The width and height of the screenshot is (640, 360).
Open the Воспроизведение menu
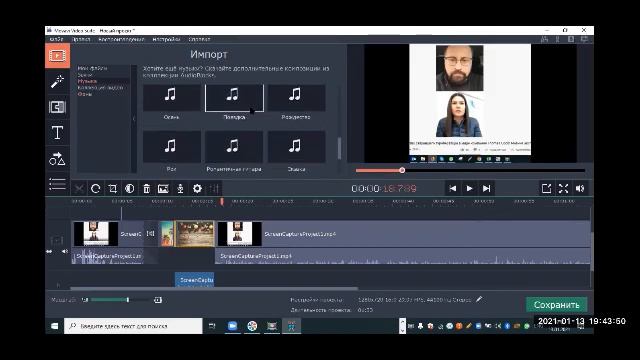[x=121, y=39]
